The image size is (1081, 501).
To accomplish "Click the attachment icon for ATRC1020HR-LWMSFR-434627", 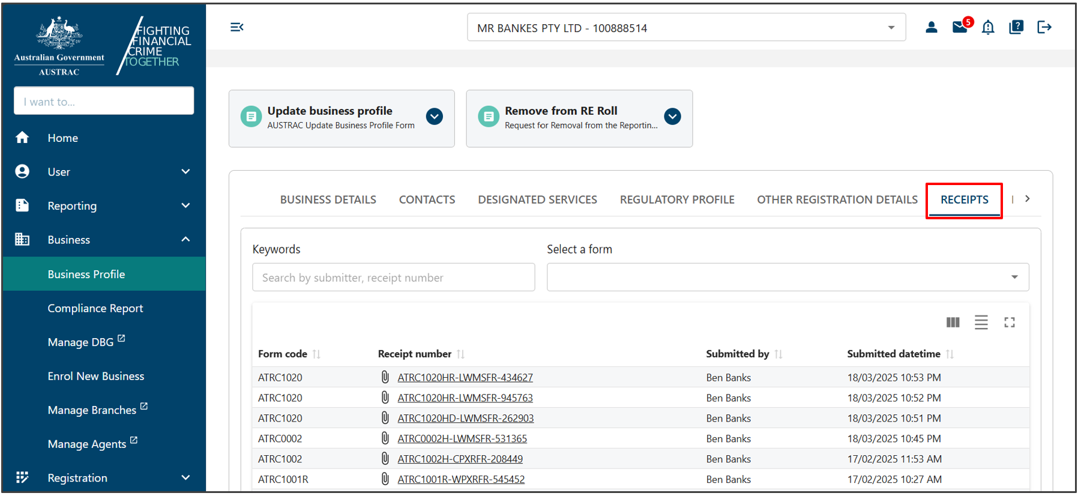I will 385,378.
